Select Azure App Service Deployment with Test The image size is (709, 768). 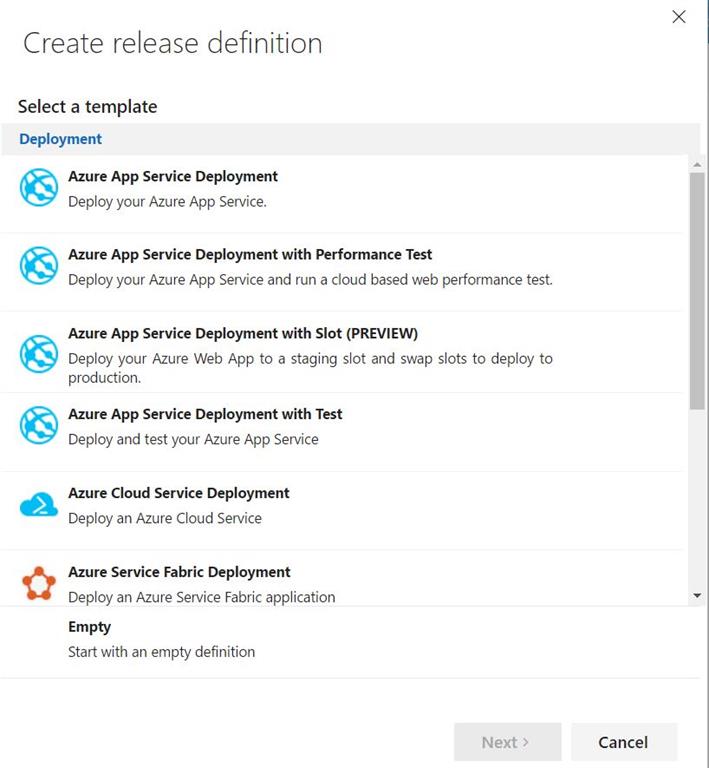click(x=205, y=414)
